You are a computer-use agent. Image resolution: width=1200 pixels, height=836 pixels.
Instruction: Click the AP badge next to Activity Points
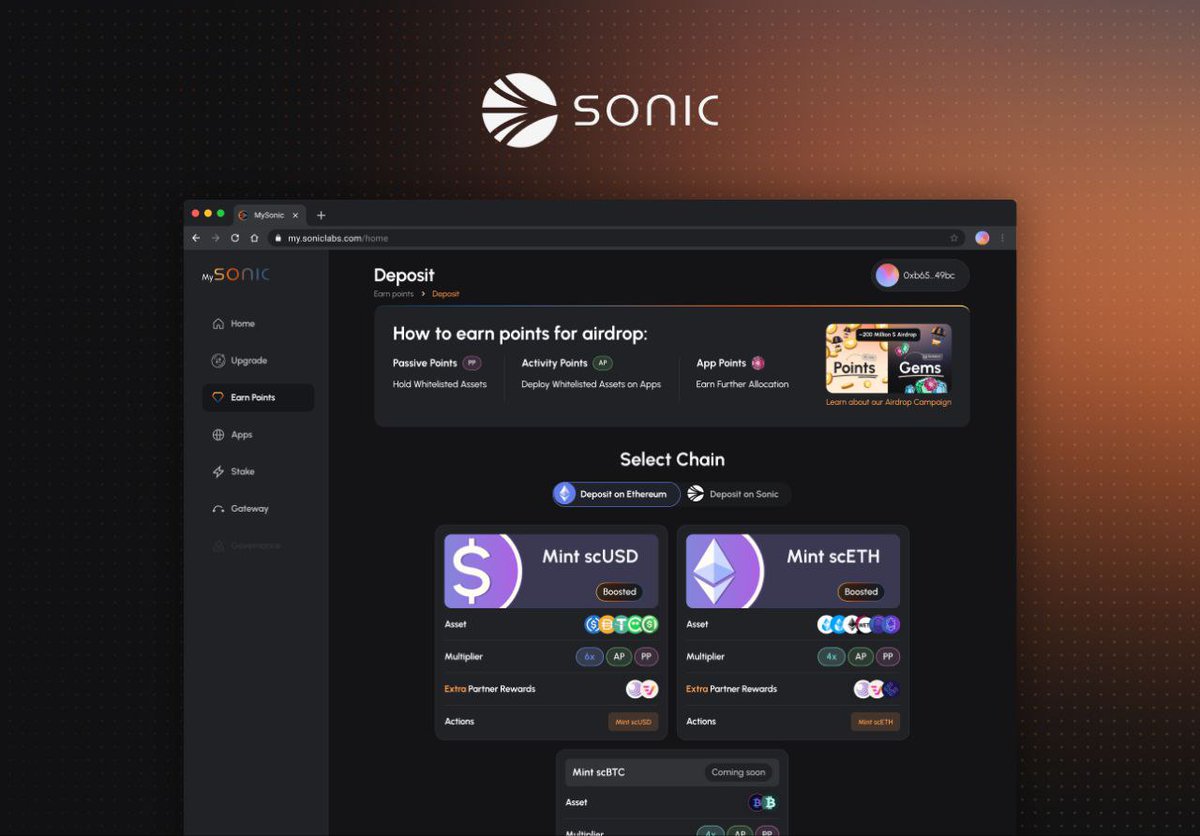pyautogui.click(x=602, y=363)
